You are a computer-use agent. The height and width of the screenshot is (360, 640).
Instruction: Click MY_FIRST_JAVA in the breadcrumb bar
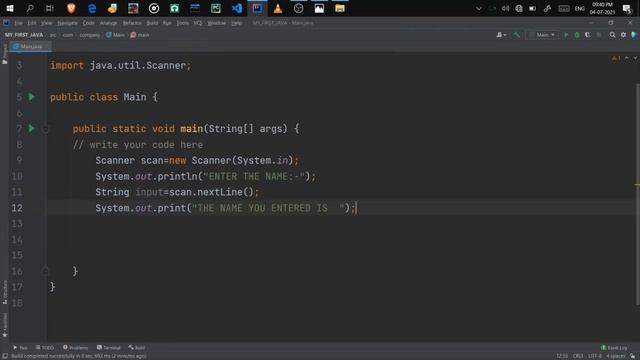click(24, 35)
